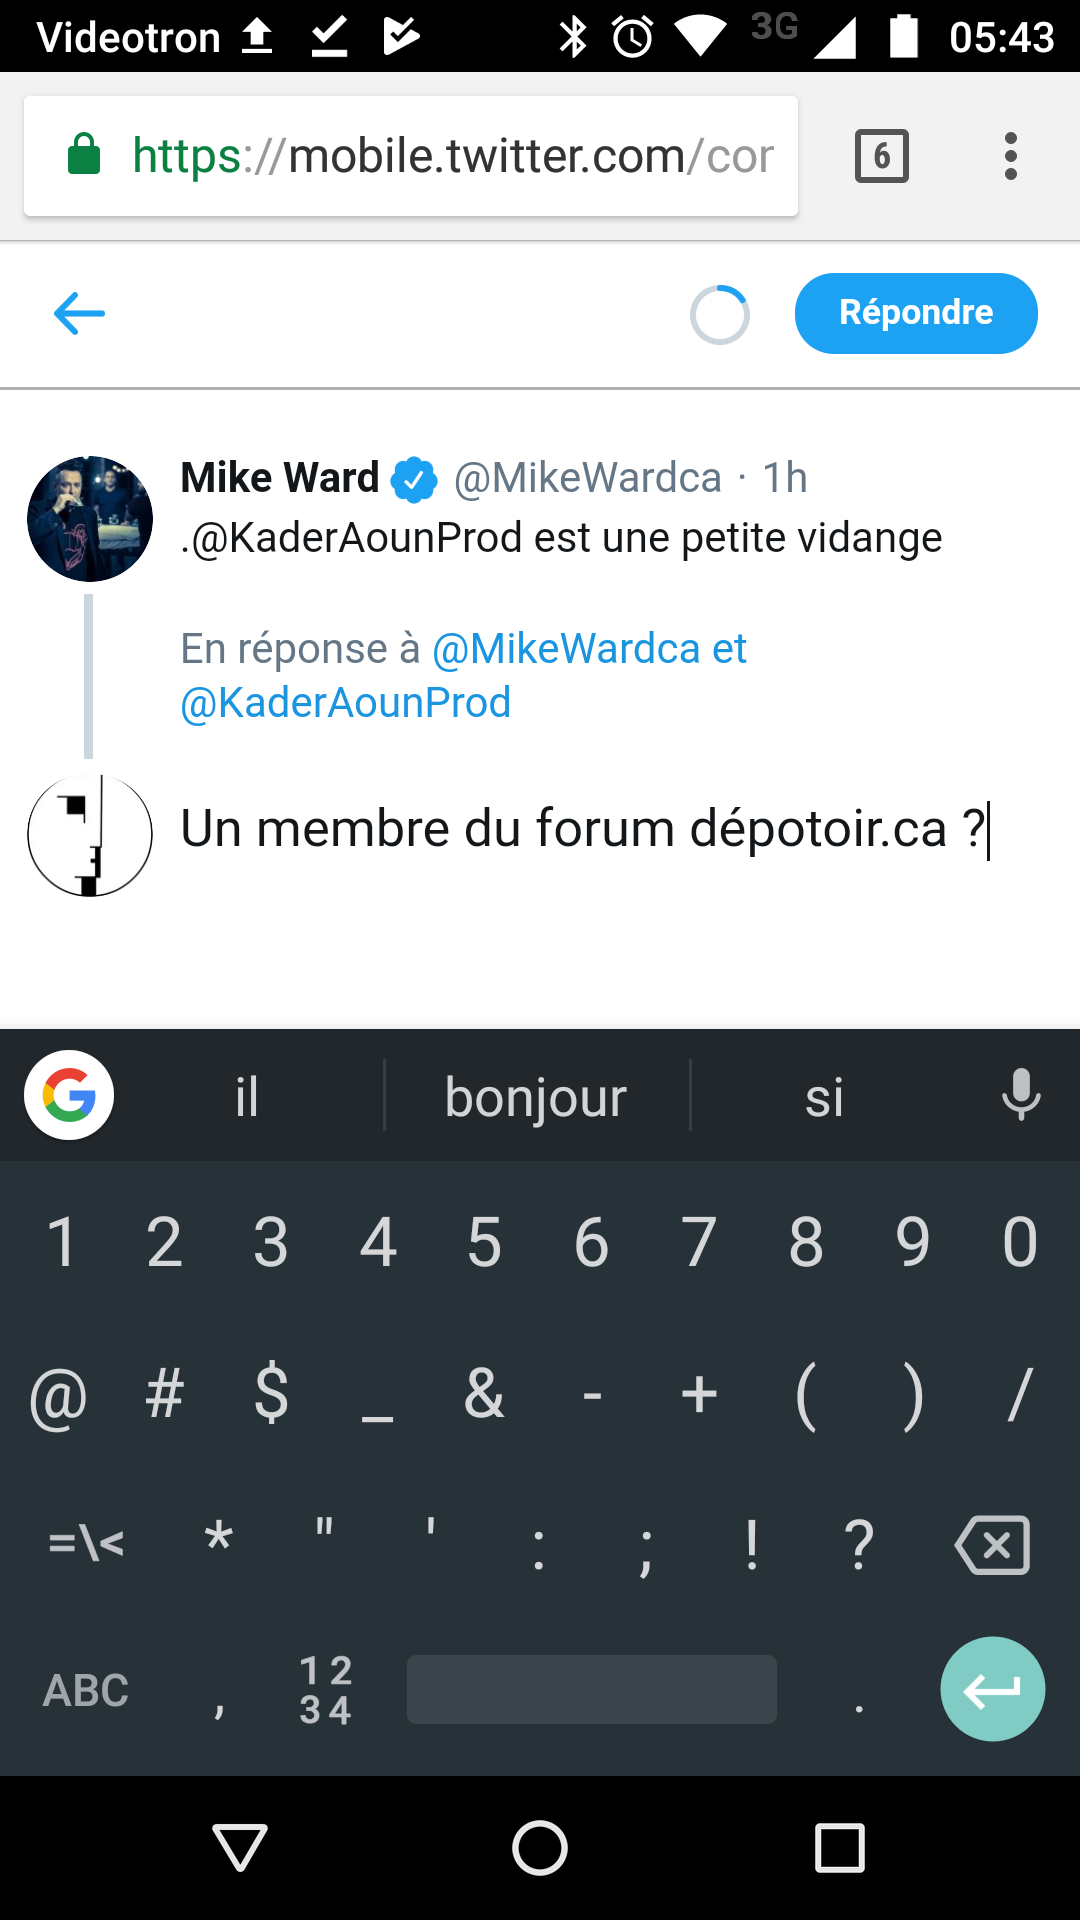Switch keyboard to ABC letters layout

point(86,1690)
